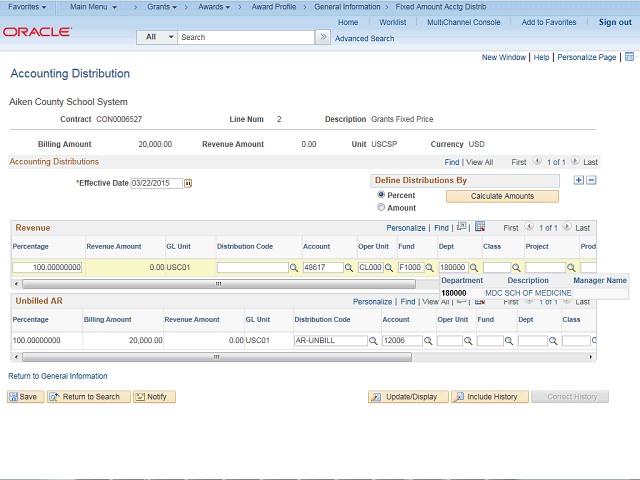Open the Worklist link

[393, 22]
